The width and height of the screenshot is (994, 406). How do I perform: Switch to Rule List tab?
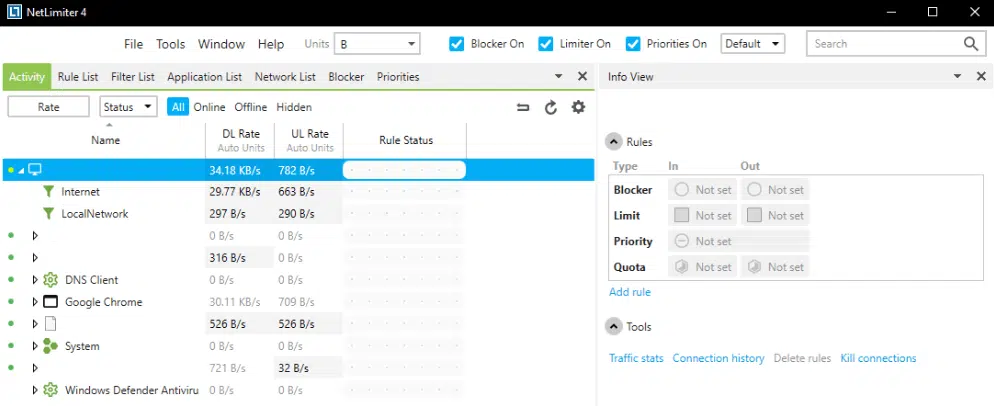(78, 77)
